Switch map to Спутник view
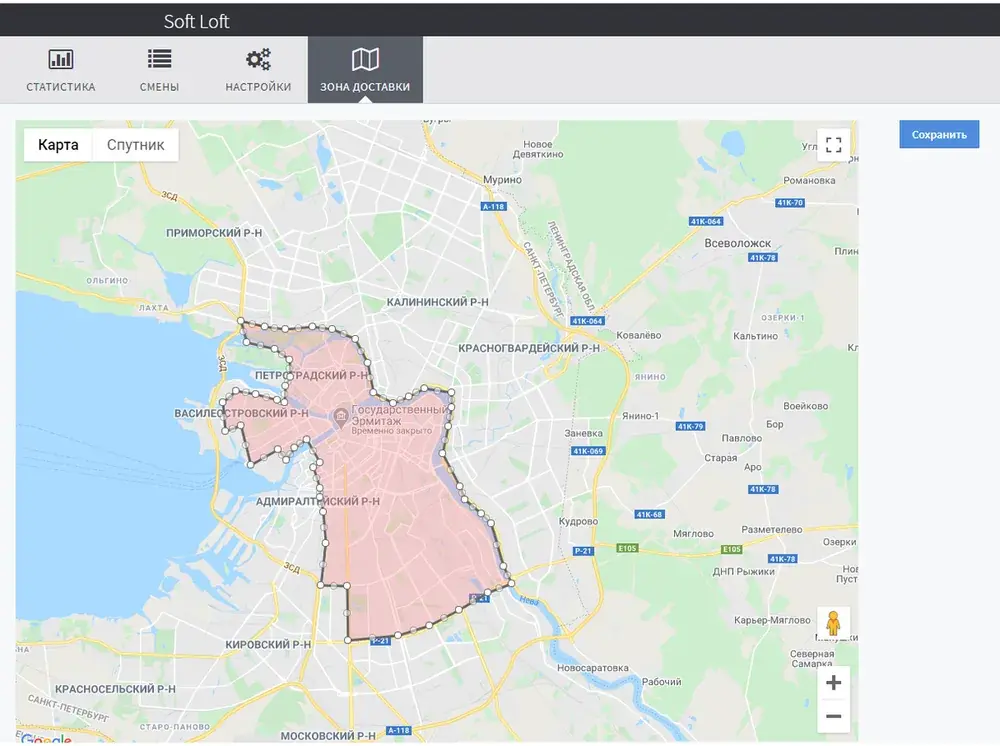The image size is (1000, 746). click(135, 145)
